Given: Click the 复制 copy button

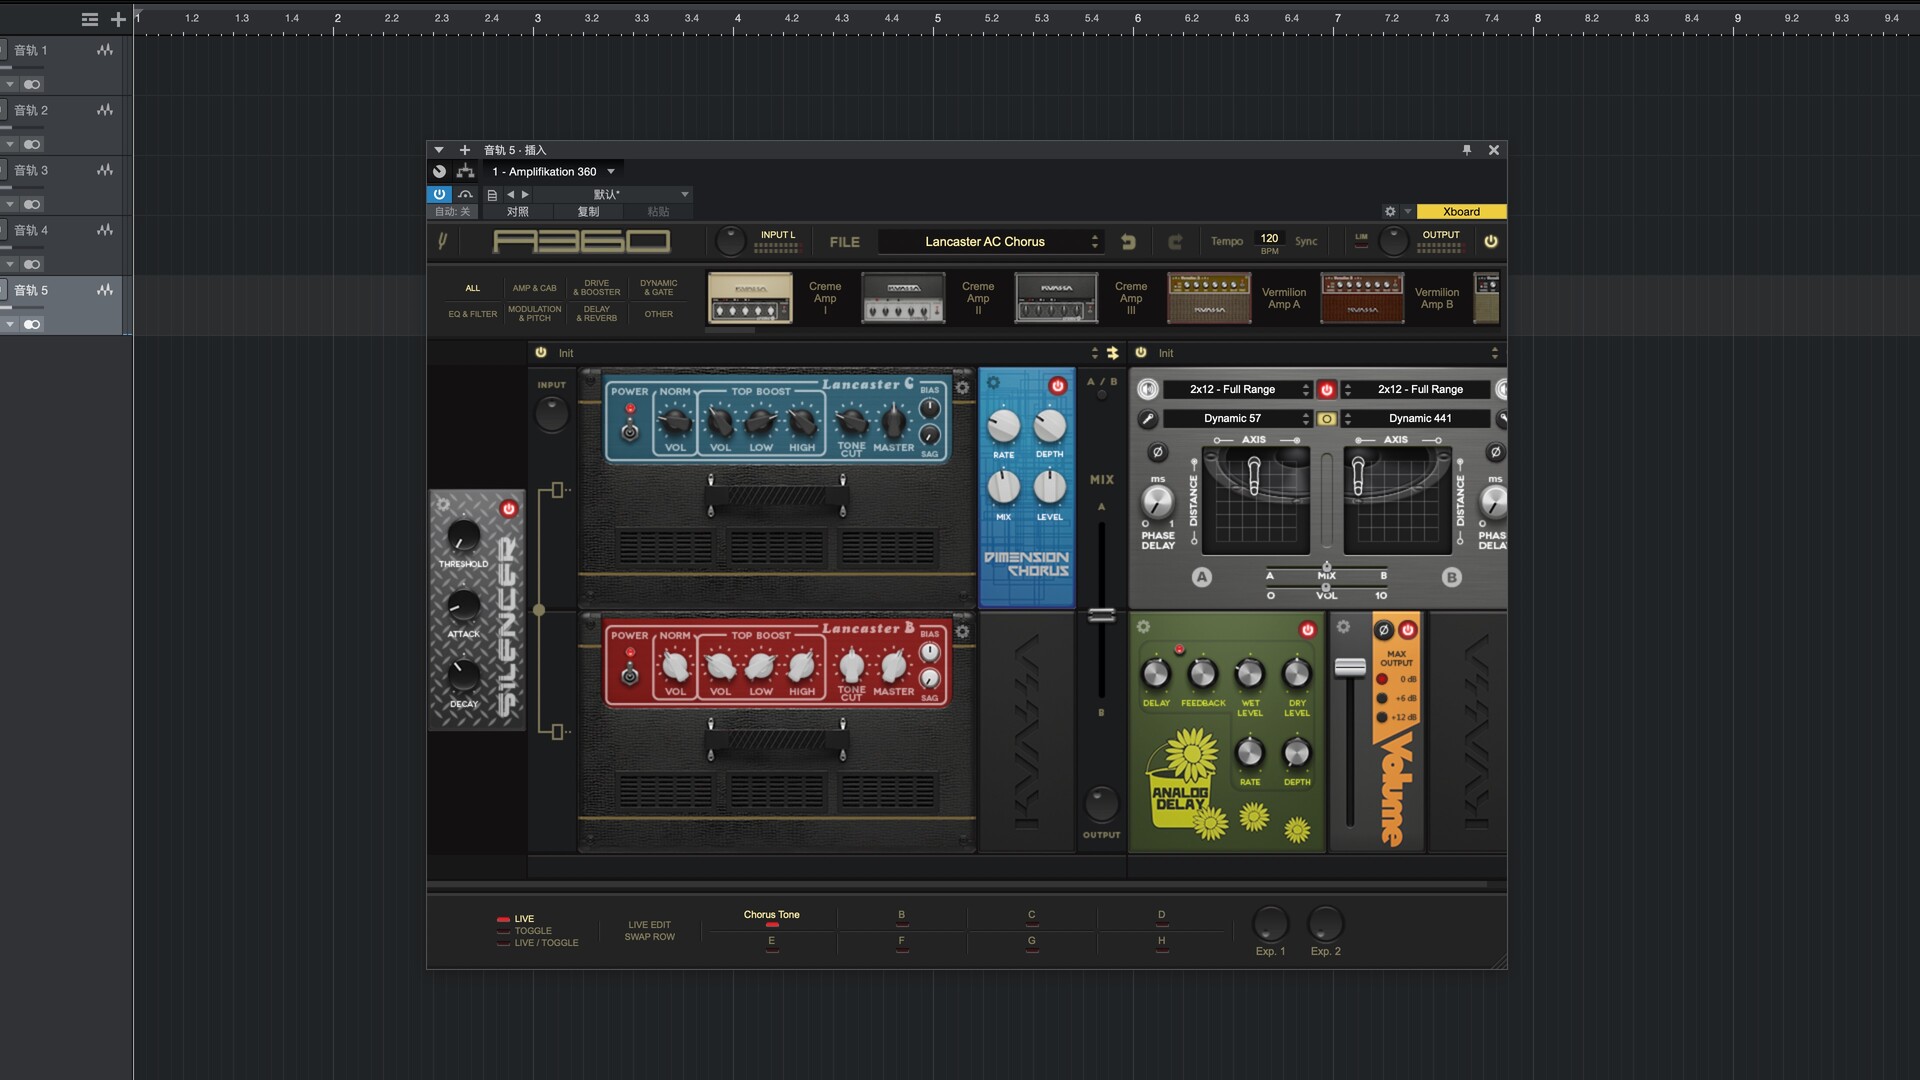Looking at the screenshot, I should pyautogui.click(x=588, y=211).
